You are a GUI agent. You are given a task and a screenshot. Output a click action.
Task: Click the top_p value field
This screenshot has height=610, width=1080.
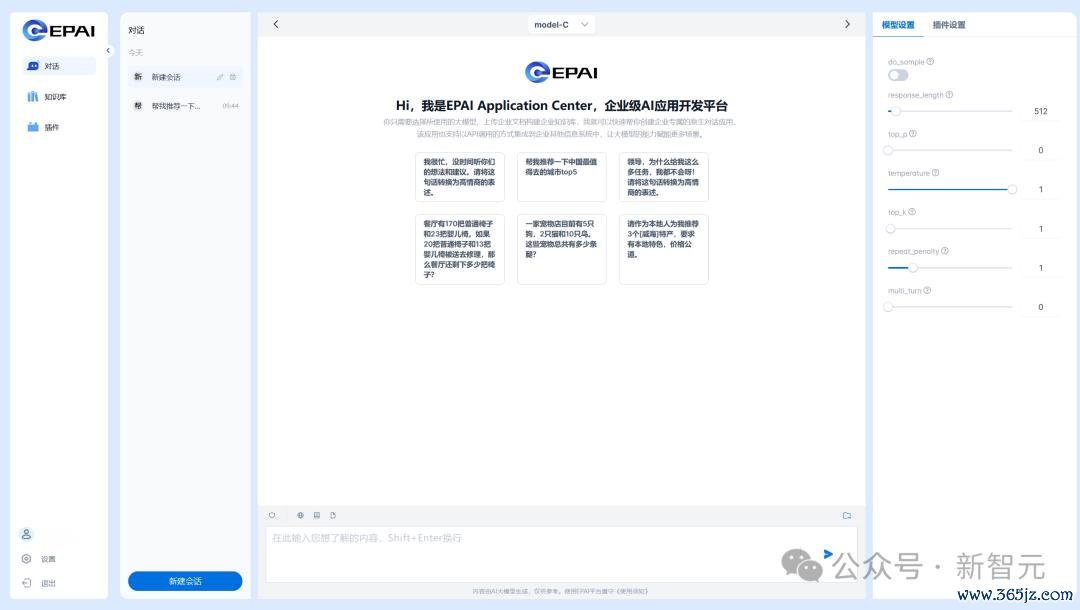click(1041, 150)
